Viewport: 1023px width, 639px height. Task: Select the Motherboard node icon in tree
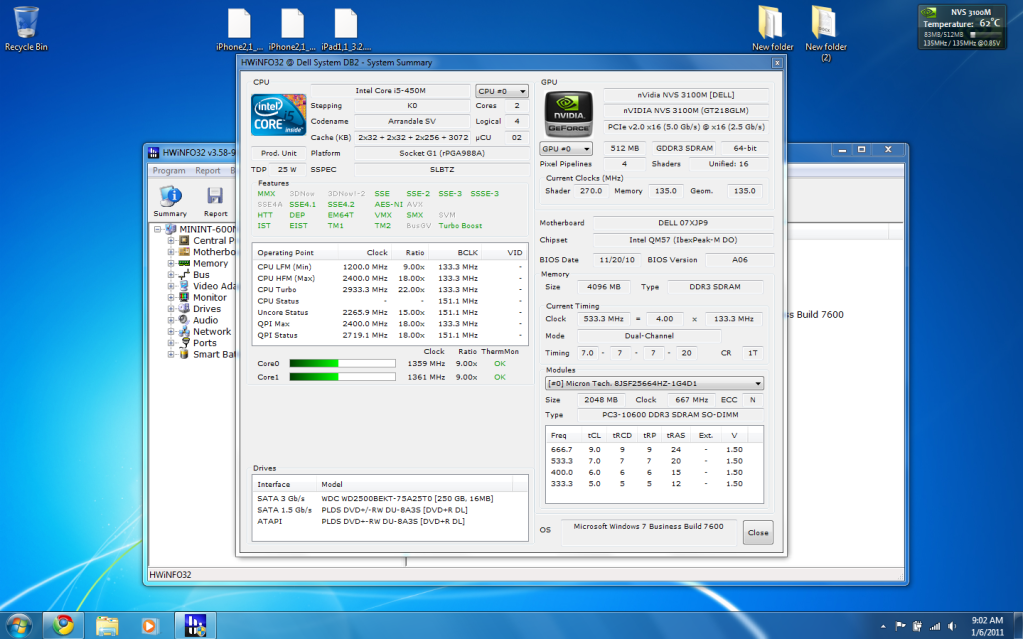[x=185, y=252]
